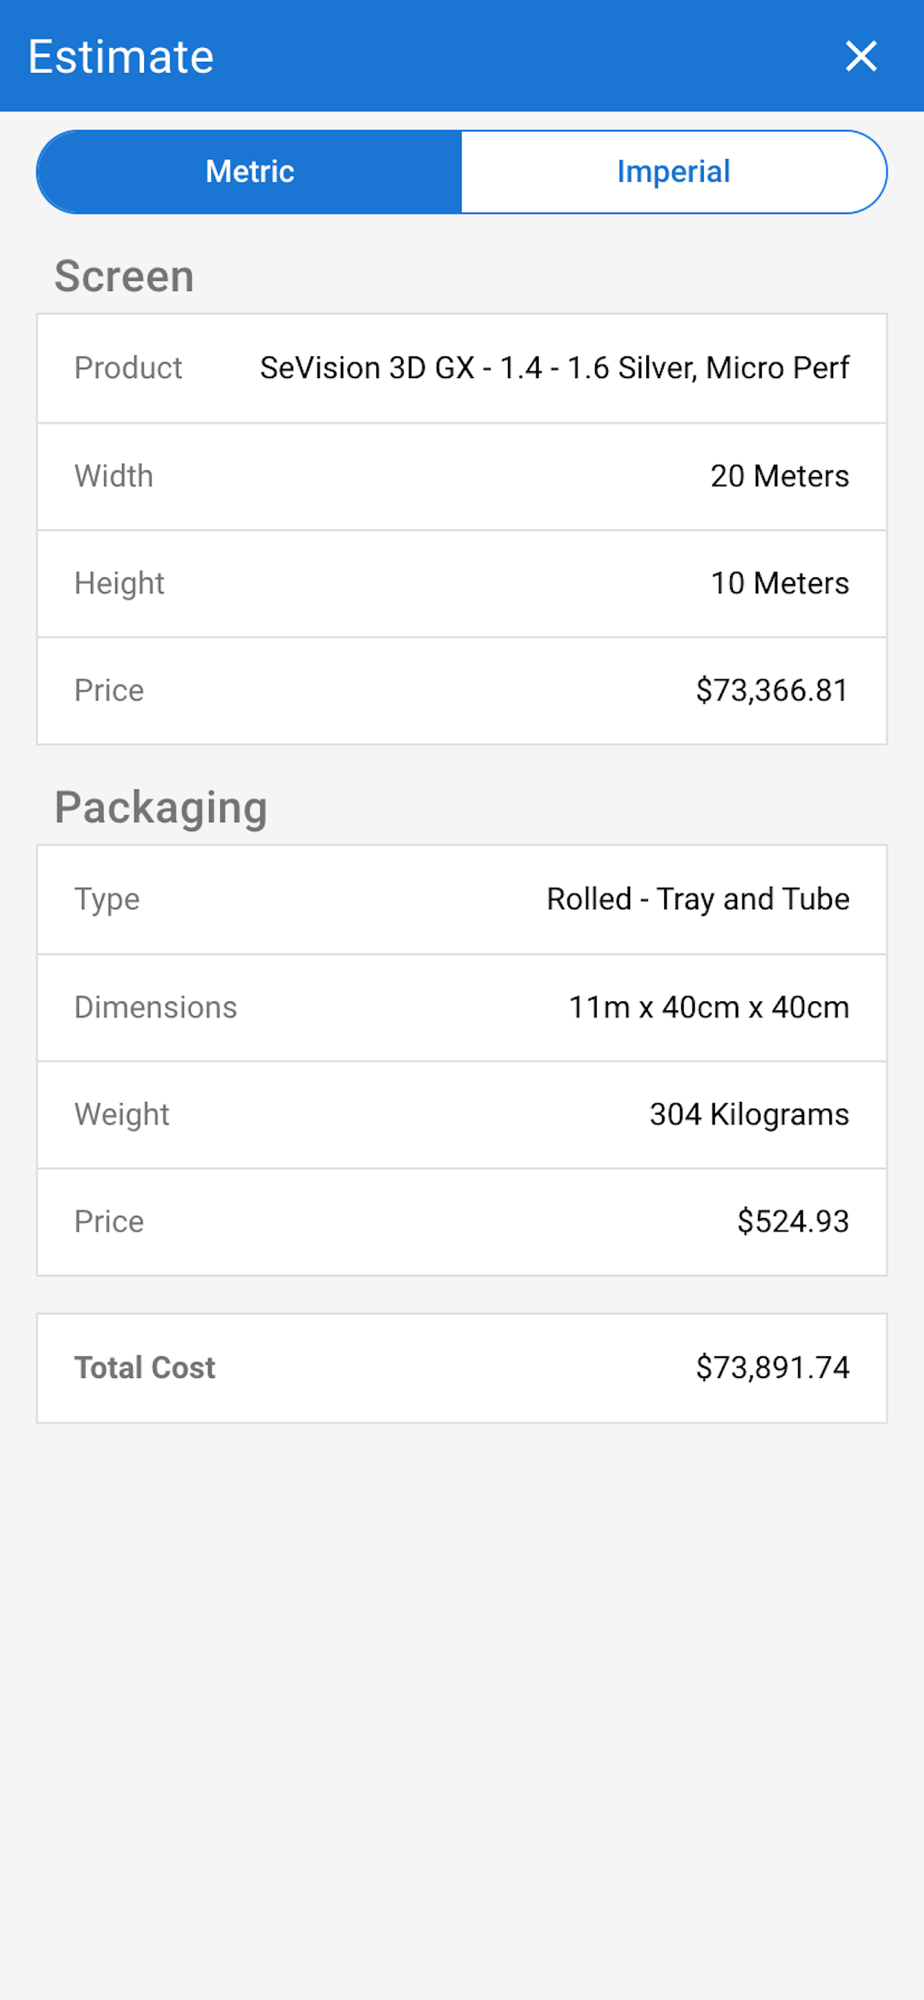The width and height of the screenshot is (924, 2000).
Task: Click the Dimensions row label
Action: 156,1007
